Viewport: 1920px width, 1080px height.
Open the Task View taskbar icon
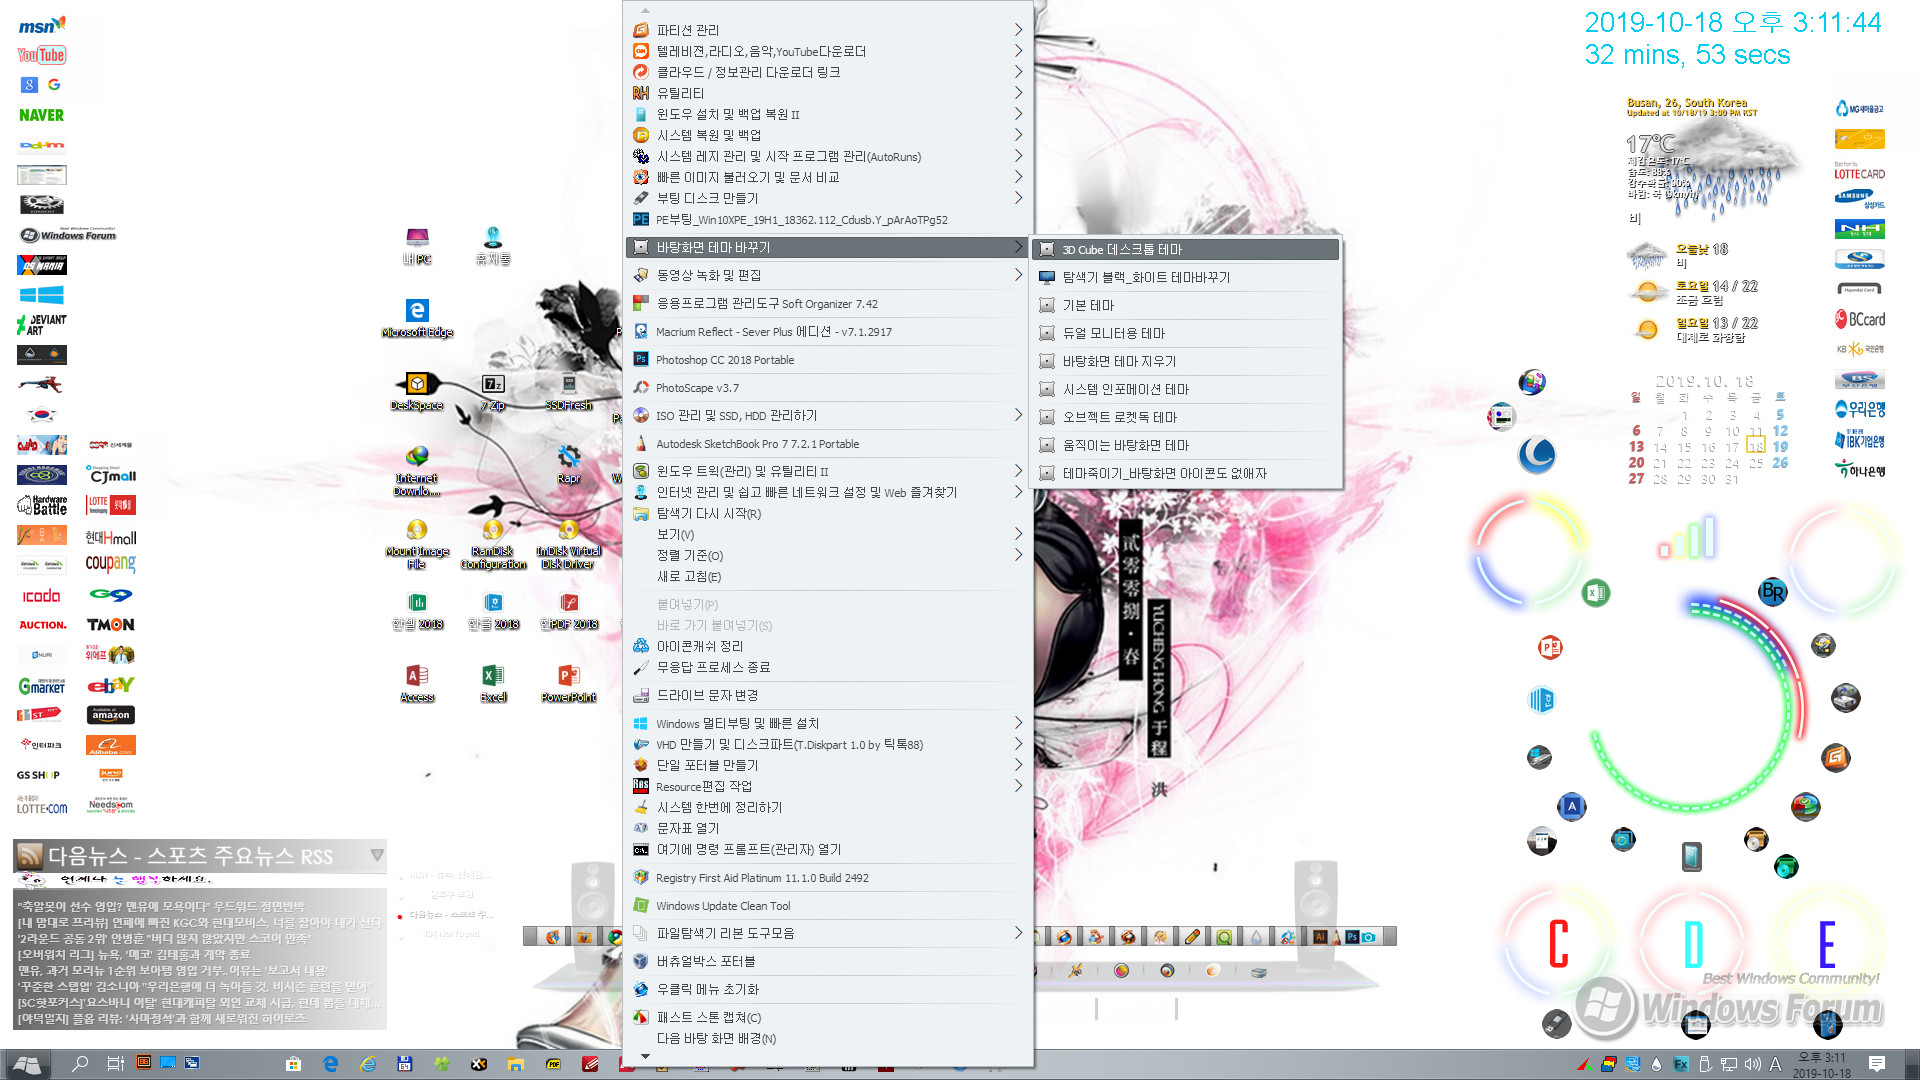115,1064
